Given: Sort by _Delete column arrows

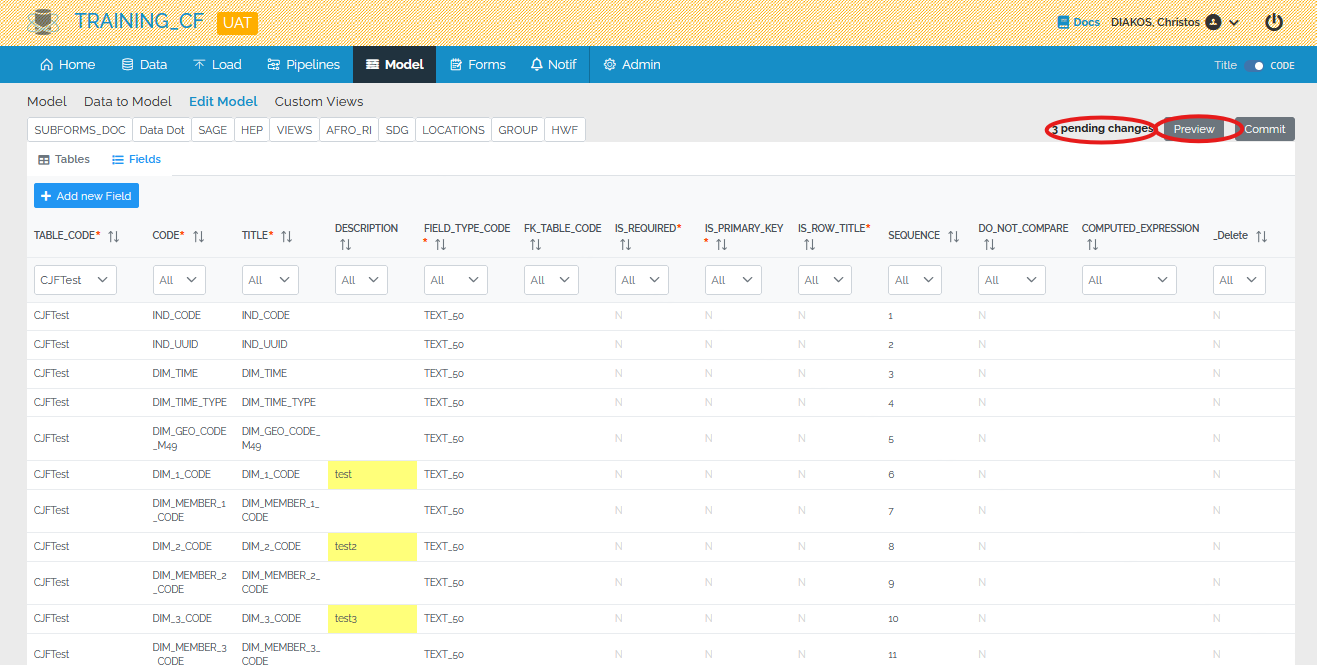Looking at the screenshot, I should (1261, 236).
